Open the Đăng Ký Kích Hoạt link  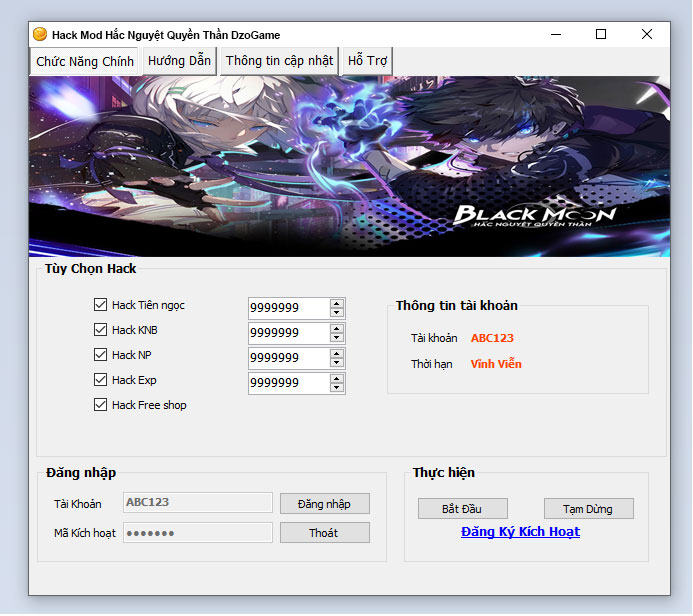point(520,532)
